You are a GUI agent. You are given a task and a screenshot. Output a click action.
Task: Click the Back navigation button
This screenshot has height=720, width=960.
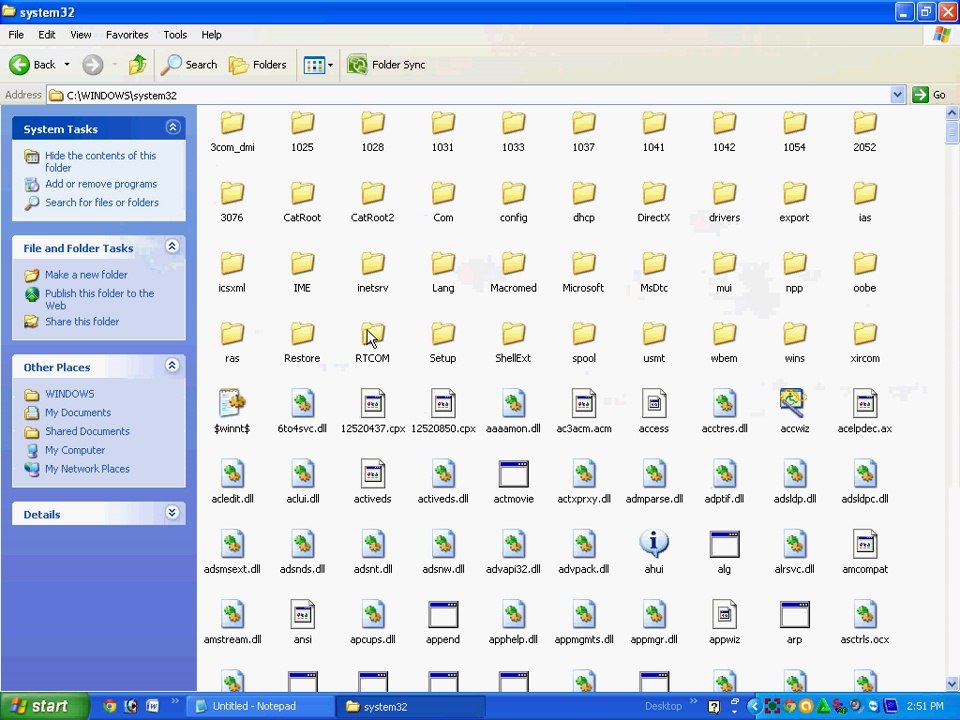point(32,64)
